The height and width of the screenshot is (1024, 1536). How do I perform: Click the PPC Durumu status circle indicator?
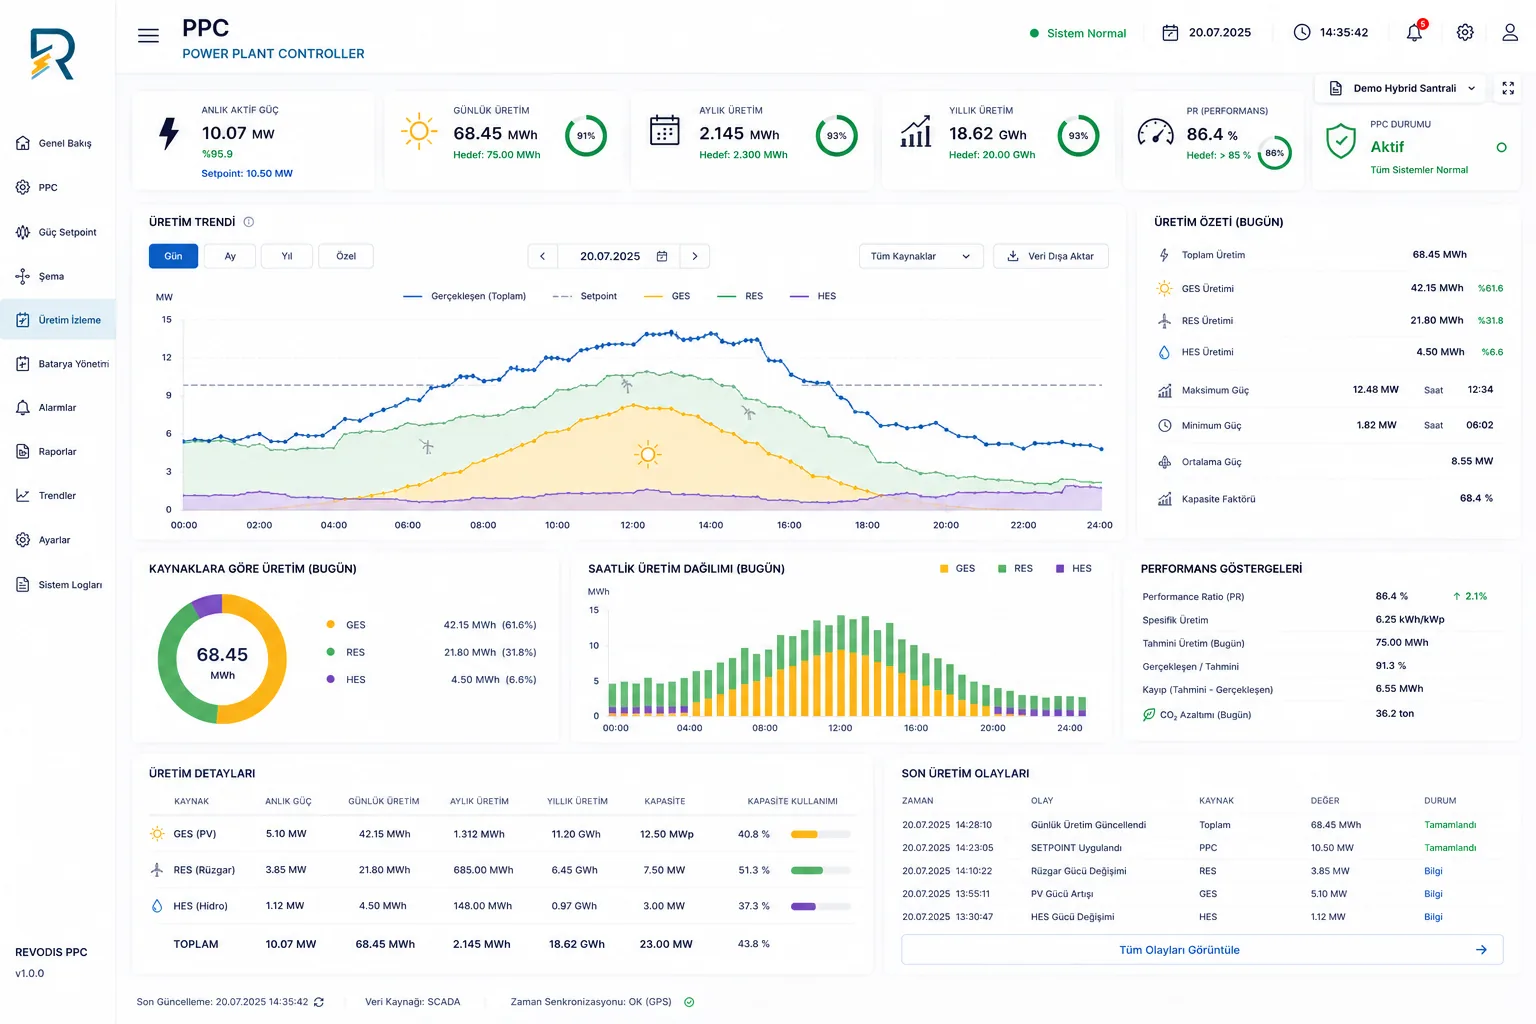coord(1501,148)
